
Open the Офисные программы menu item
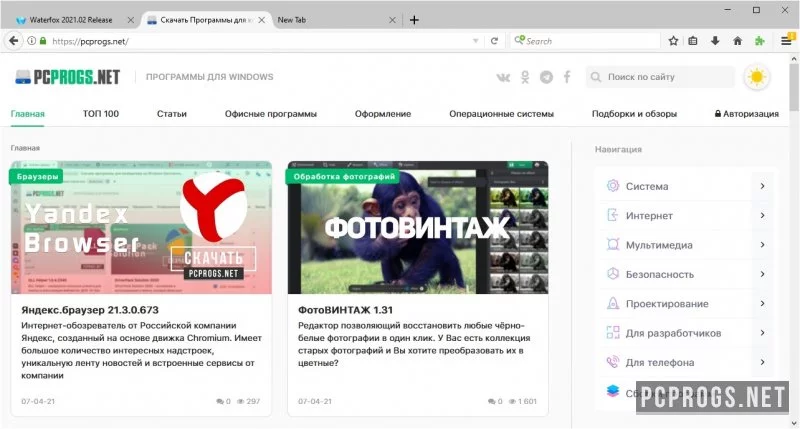pos(271,114)
